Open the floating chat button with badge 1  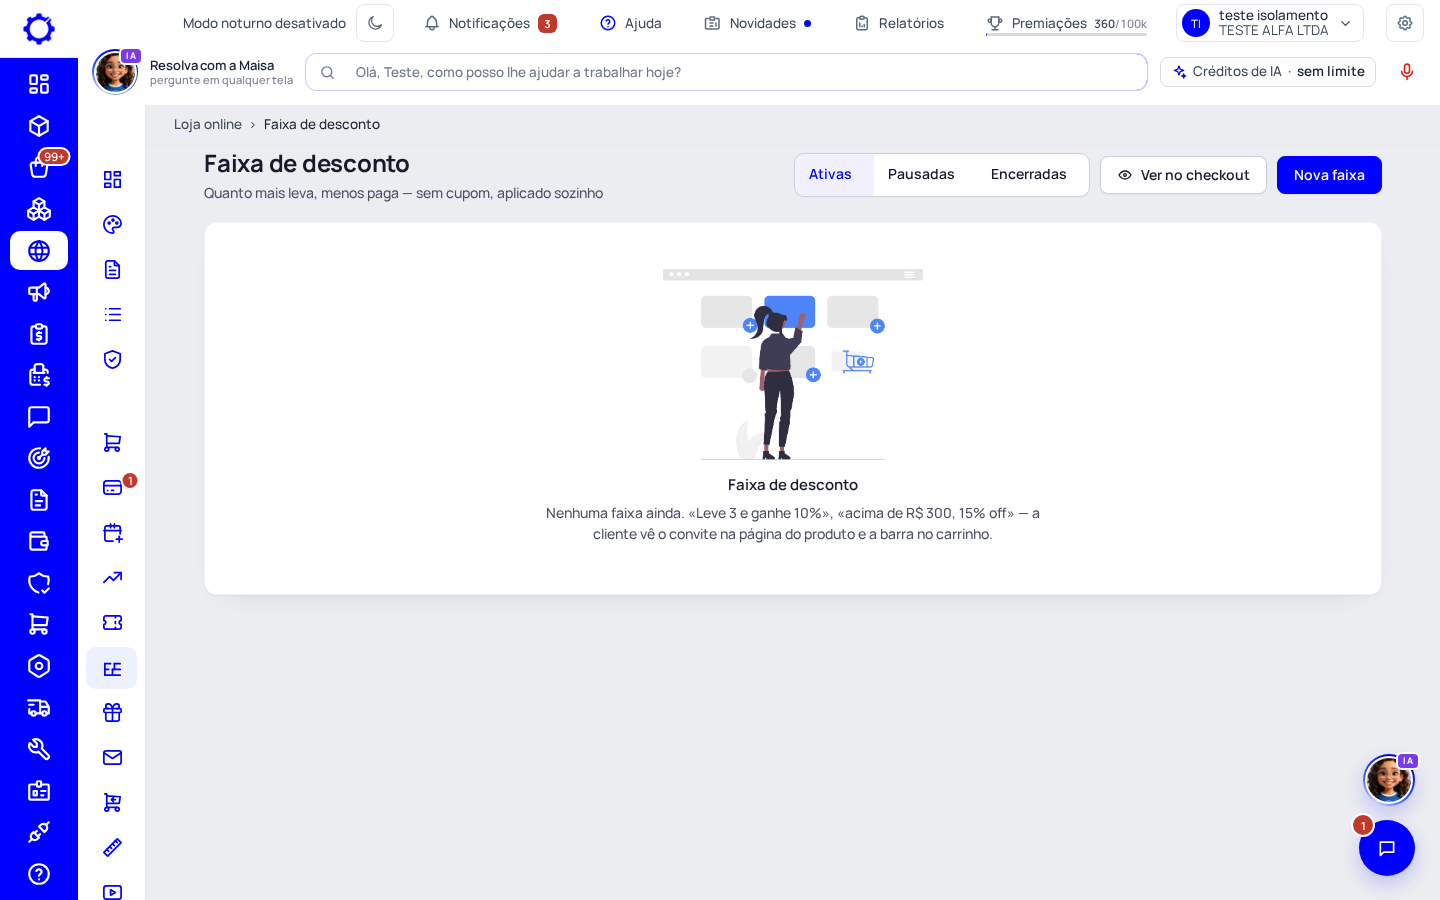1387,848
